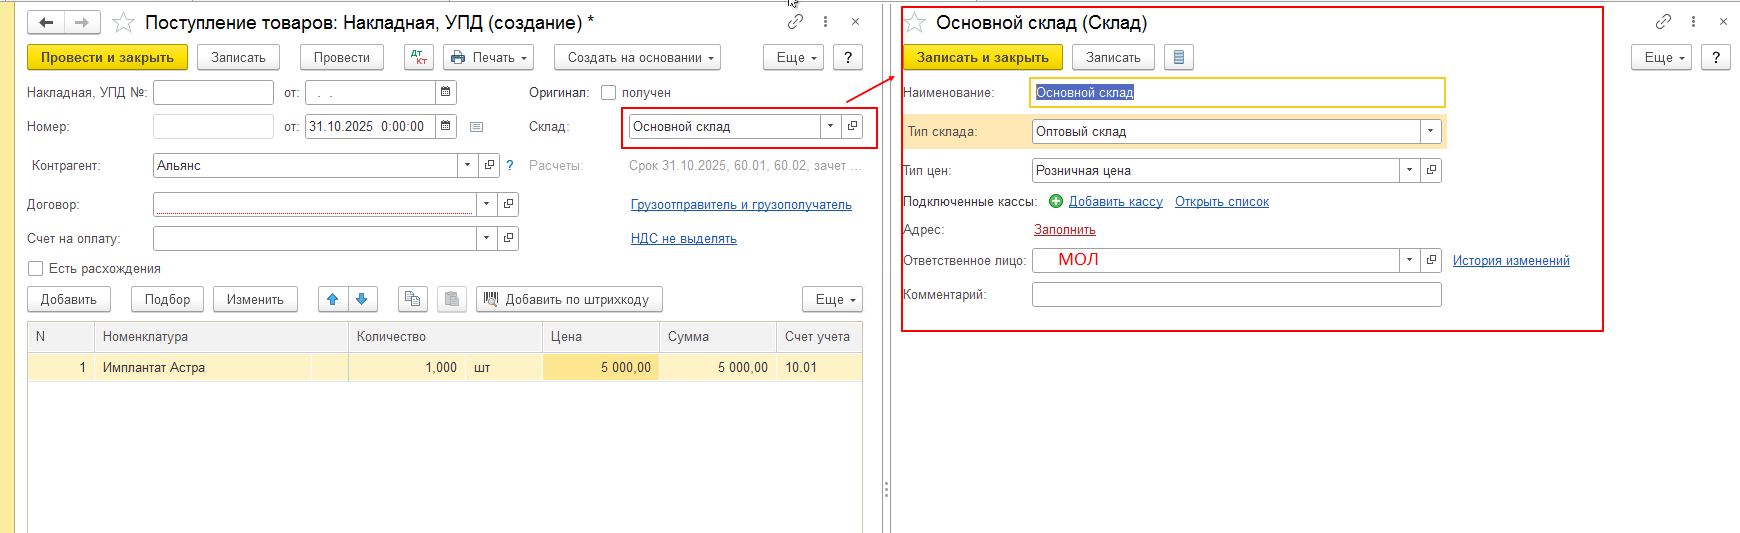Click green plus Добавить кассу icon
Viewport: 1740px width, 533px height.
(x=1056, y=201)
